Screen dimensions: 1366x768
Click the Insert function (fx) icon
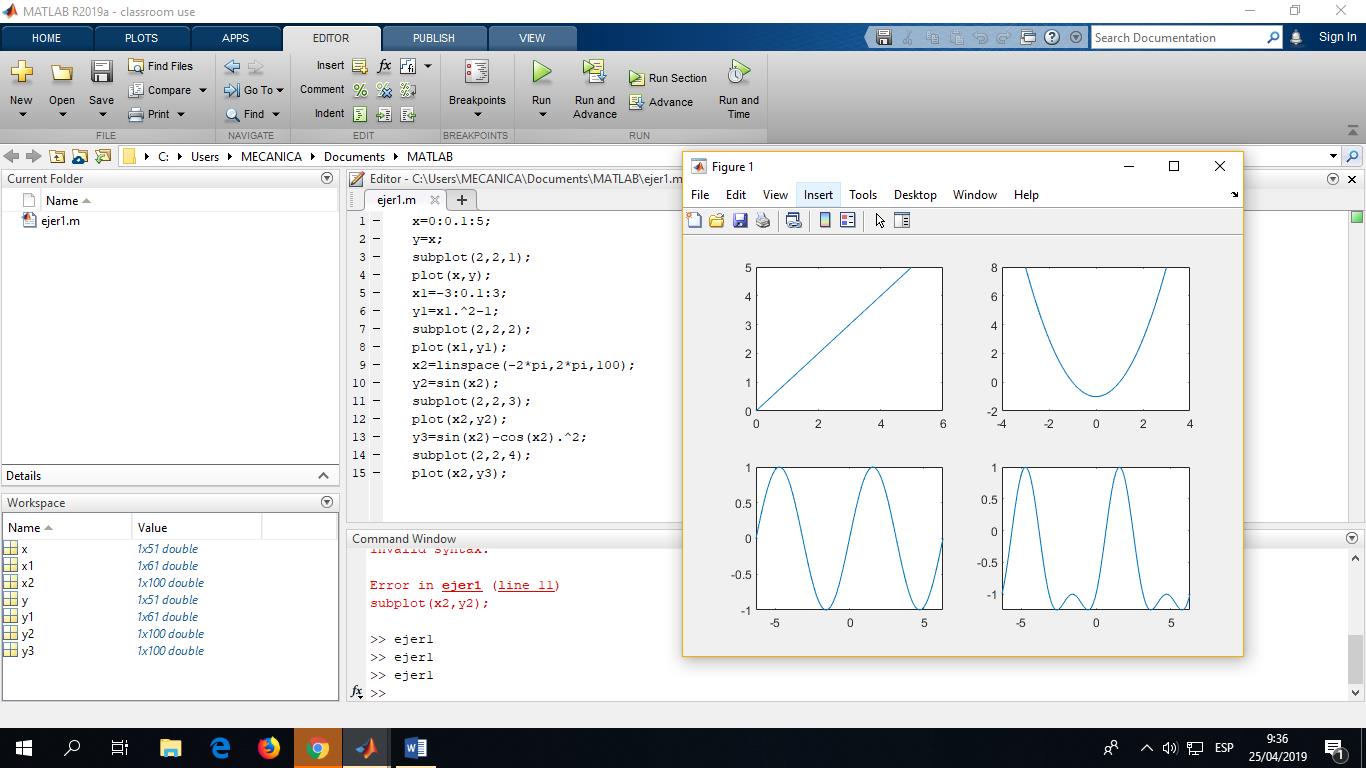tap(384, 66)
